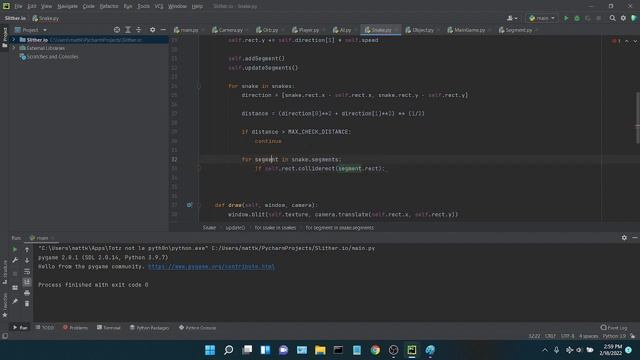Open IDE settings gear in top-right toolbar
This screenshot has width=640, height=360.
pos(623,18)
